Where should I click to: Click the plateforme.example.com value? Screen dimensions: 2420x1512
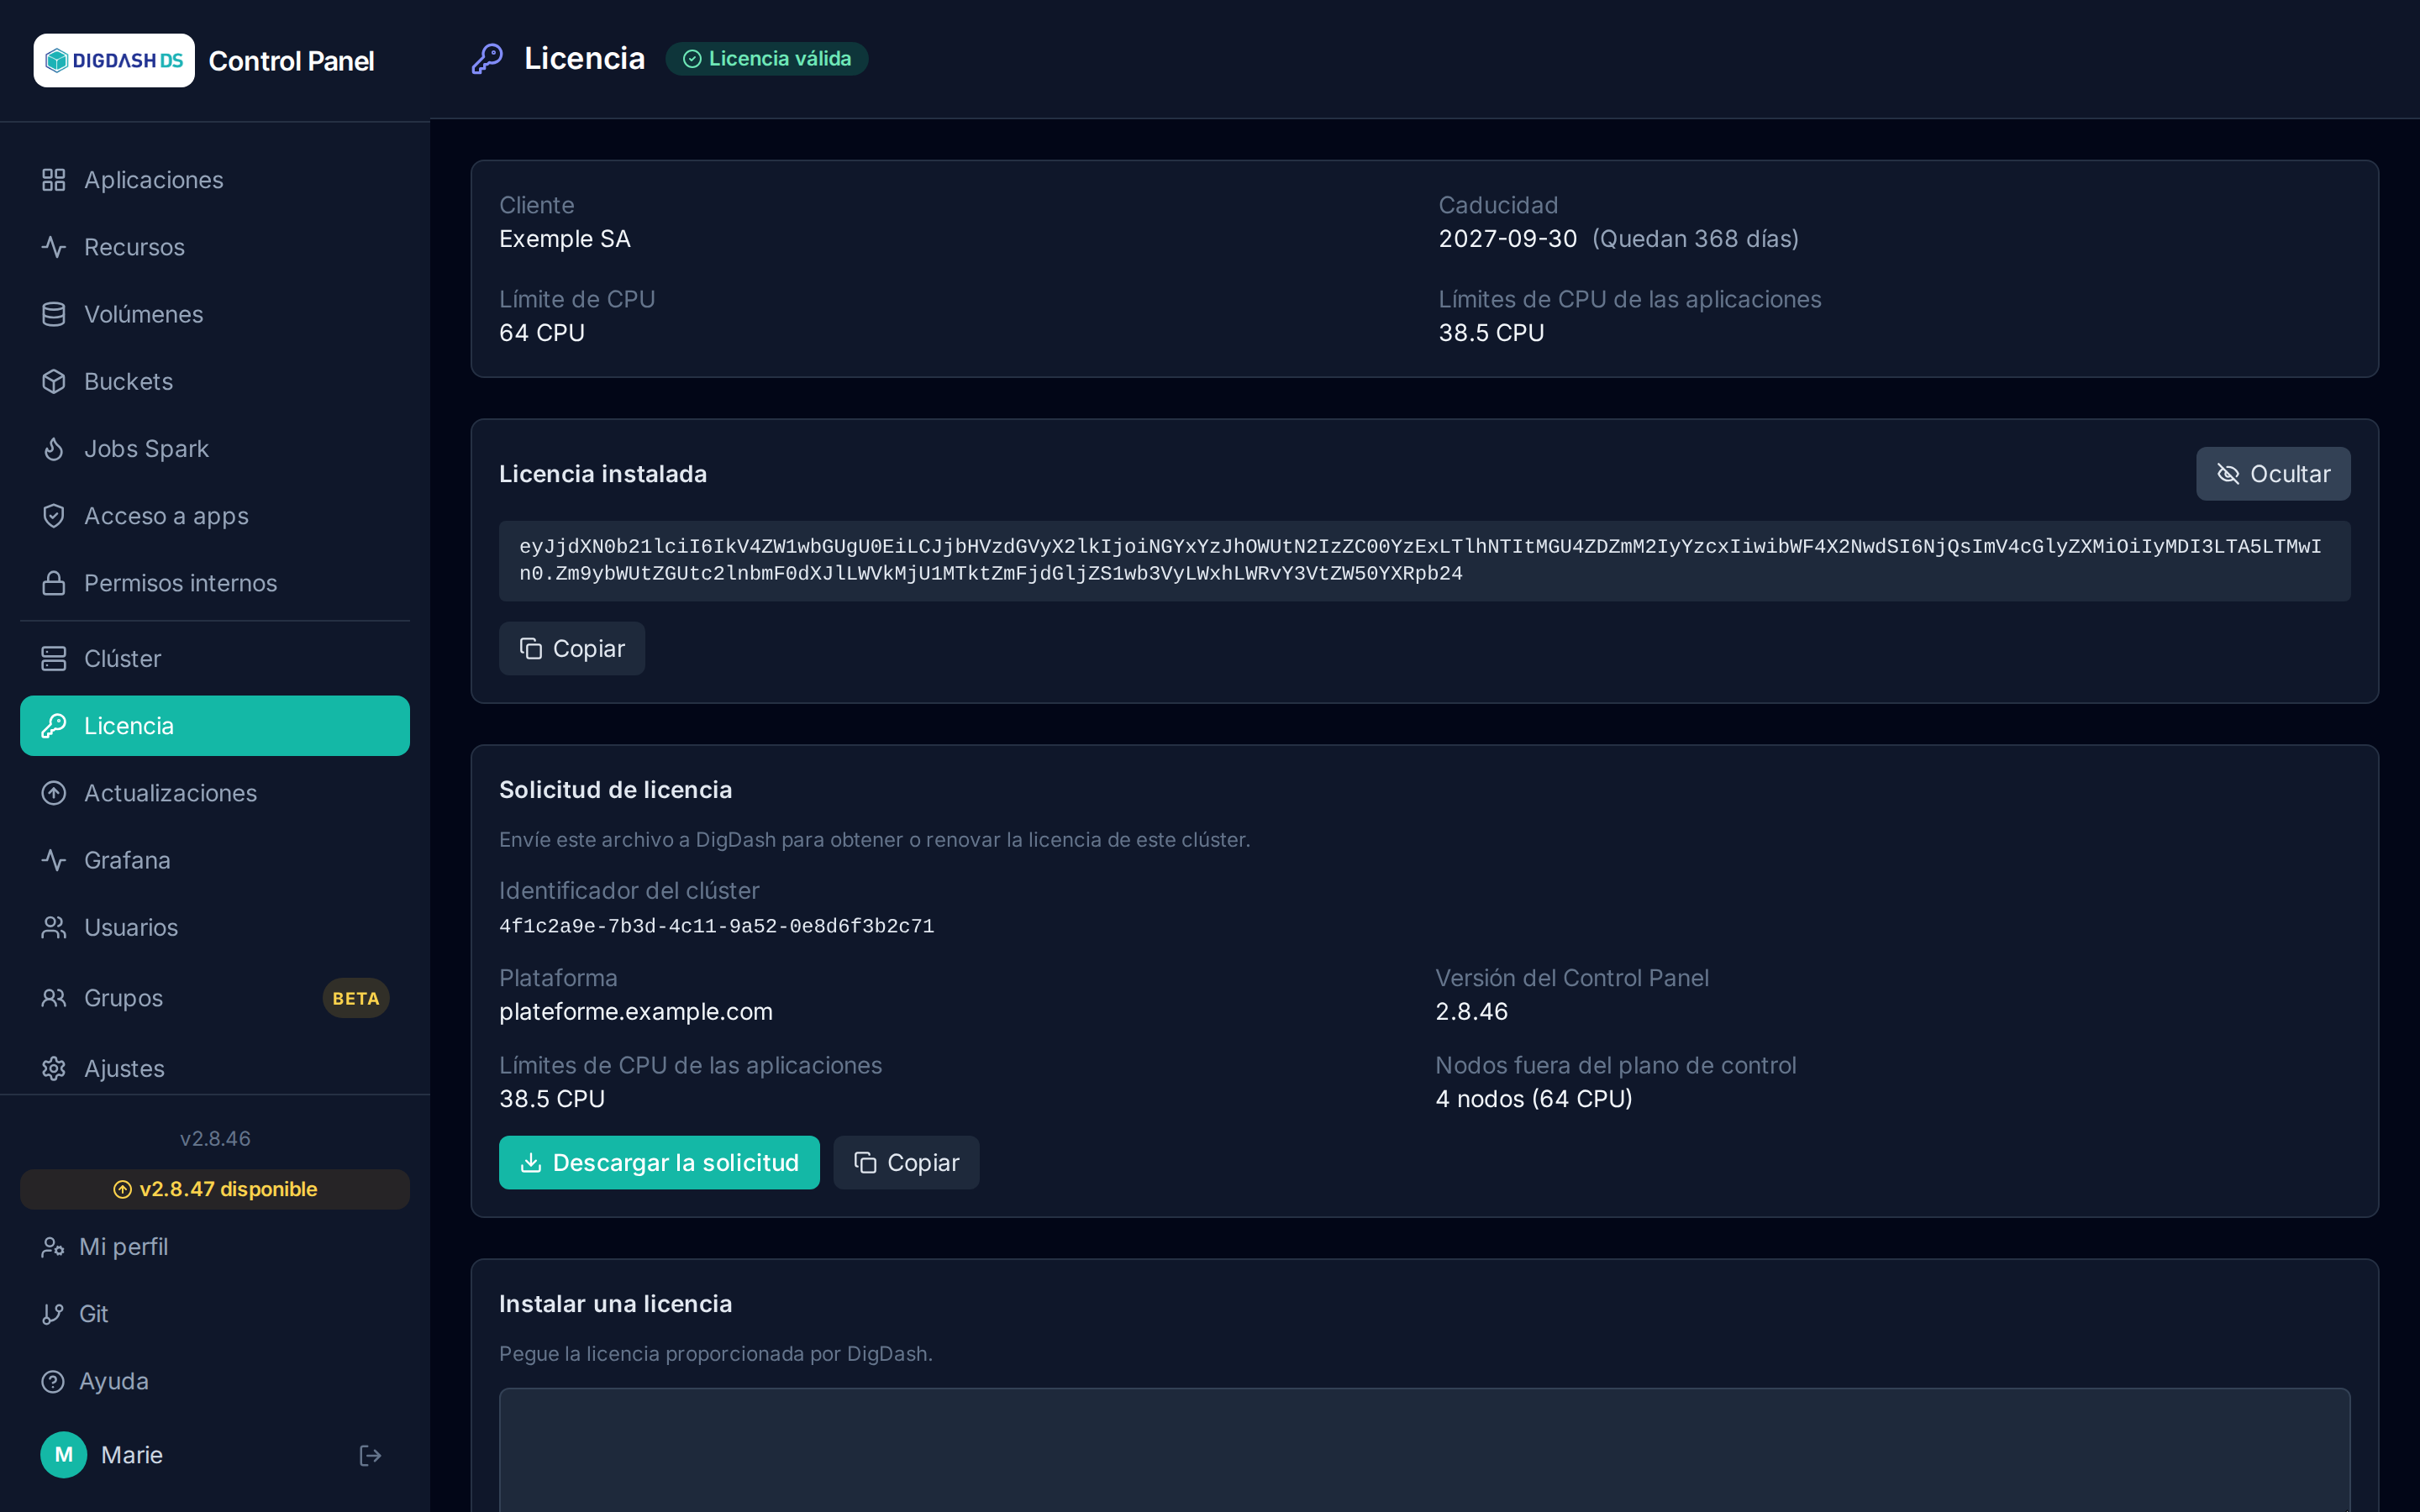636,1011
